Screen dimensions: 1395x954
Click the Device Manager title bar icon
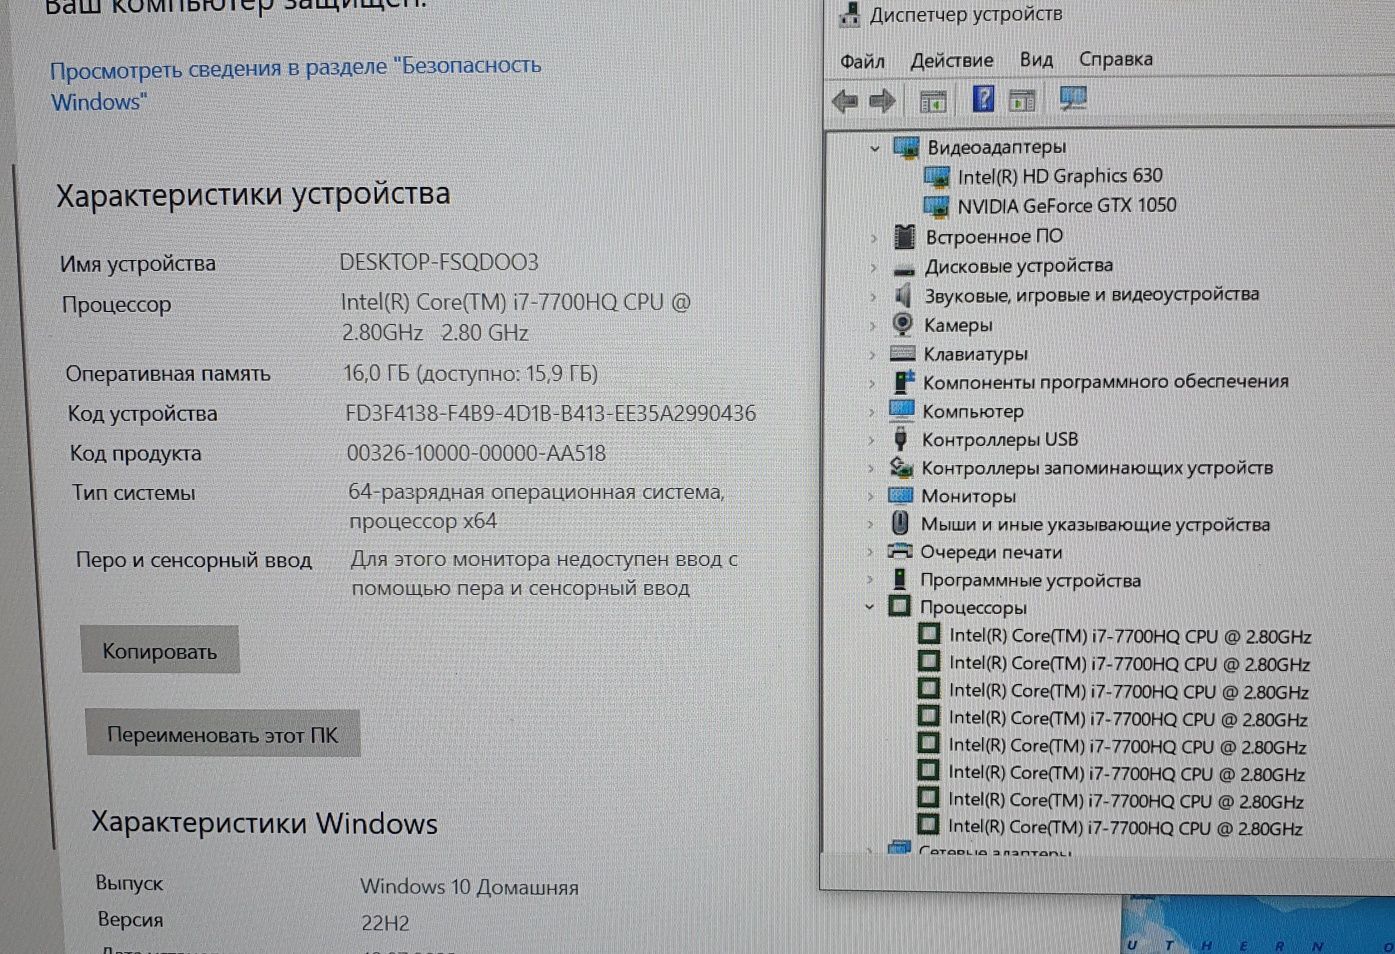point(850,14)
